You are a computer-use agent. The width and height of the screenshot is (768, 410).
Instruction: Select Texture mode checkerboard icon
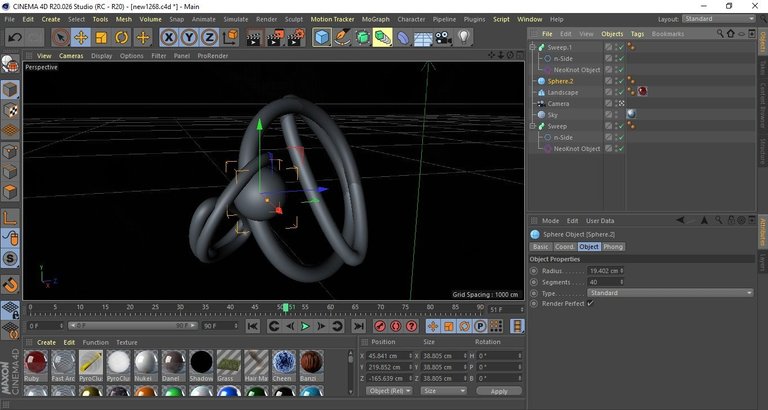click(10, 110)
